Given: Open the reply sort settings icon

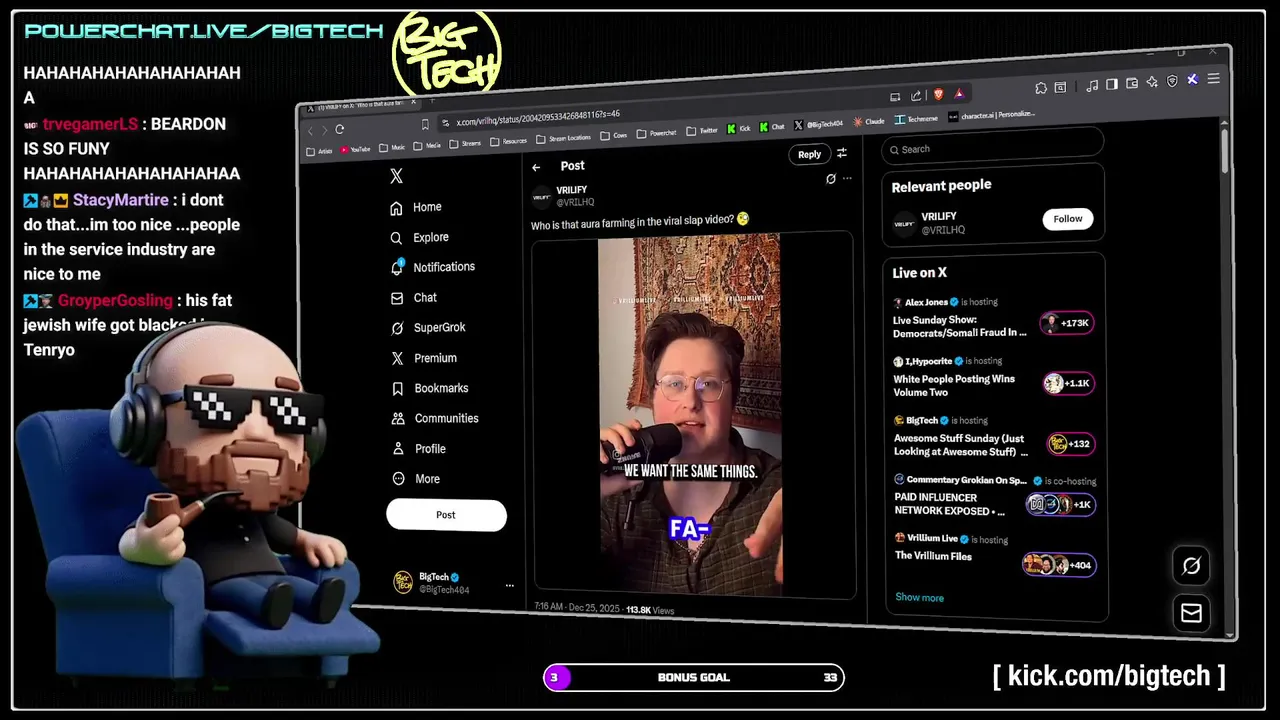Looking at the screenshot, I should point(842,153).
